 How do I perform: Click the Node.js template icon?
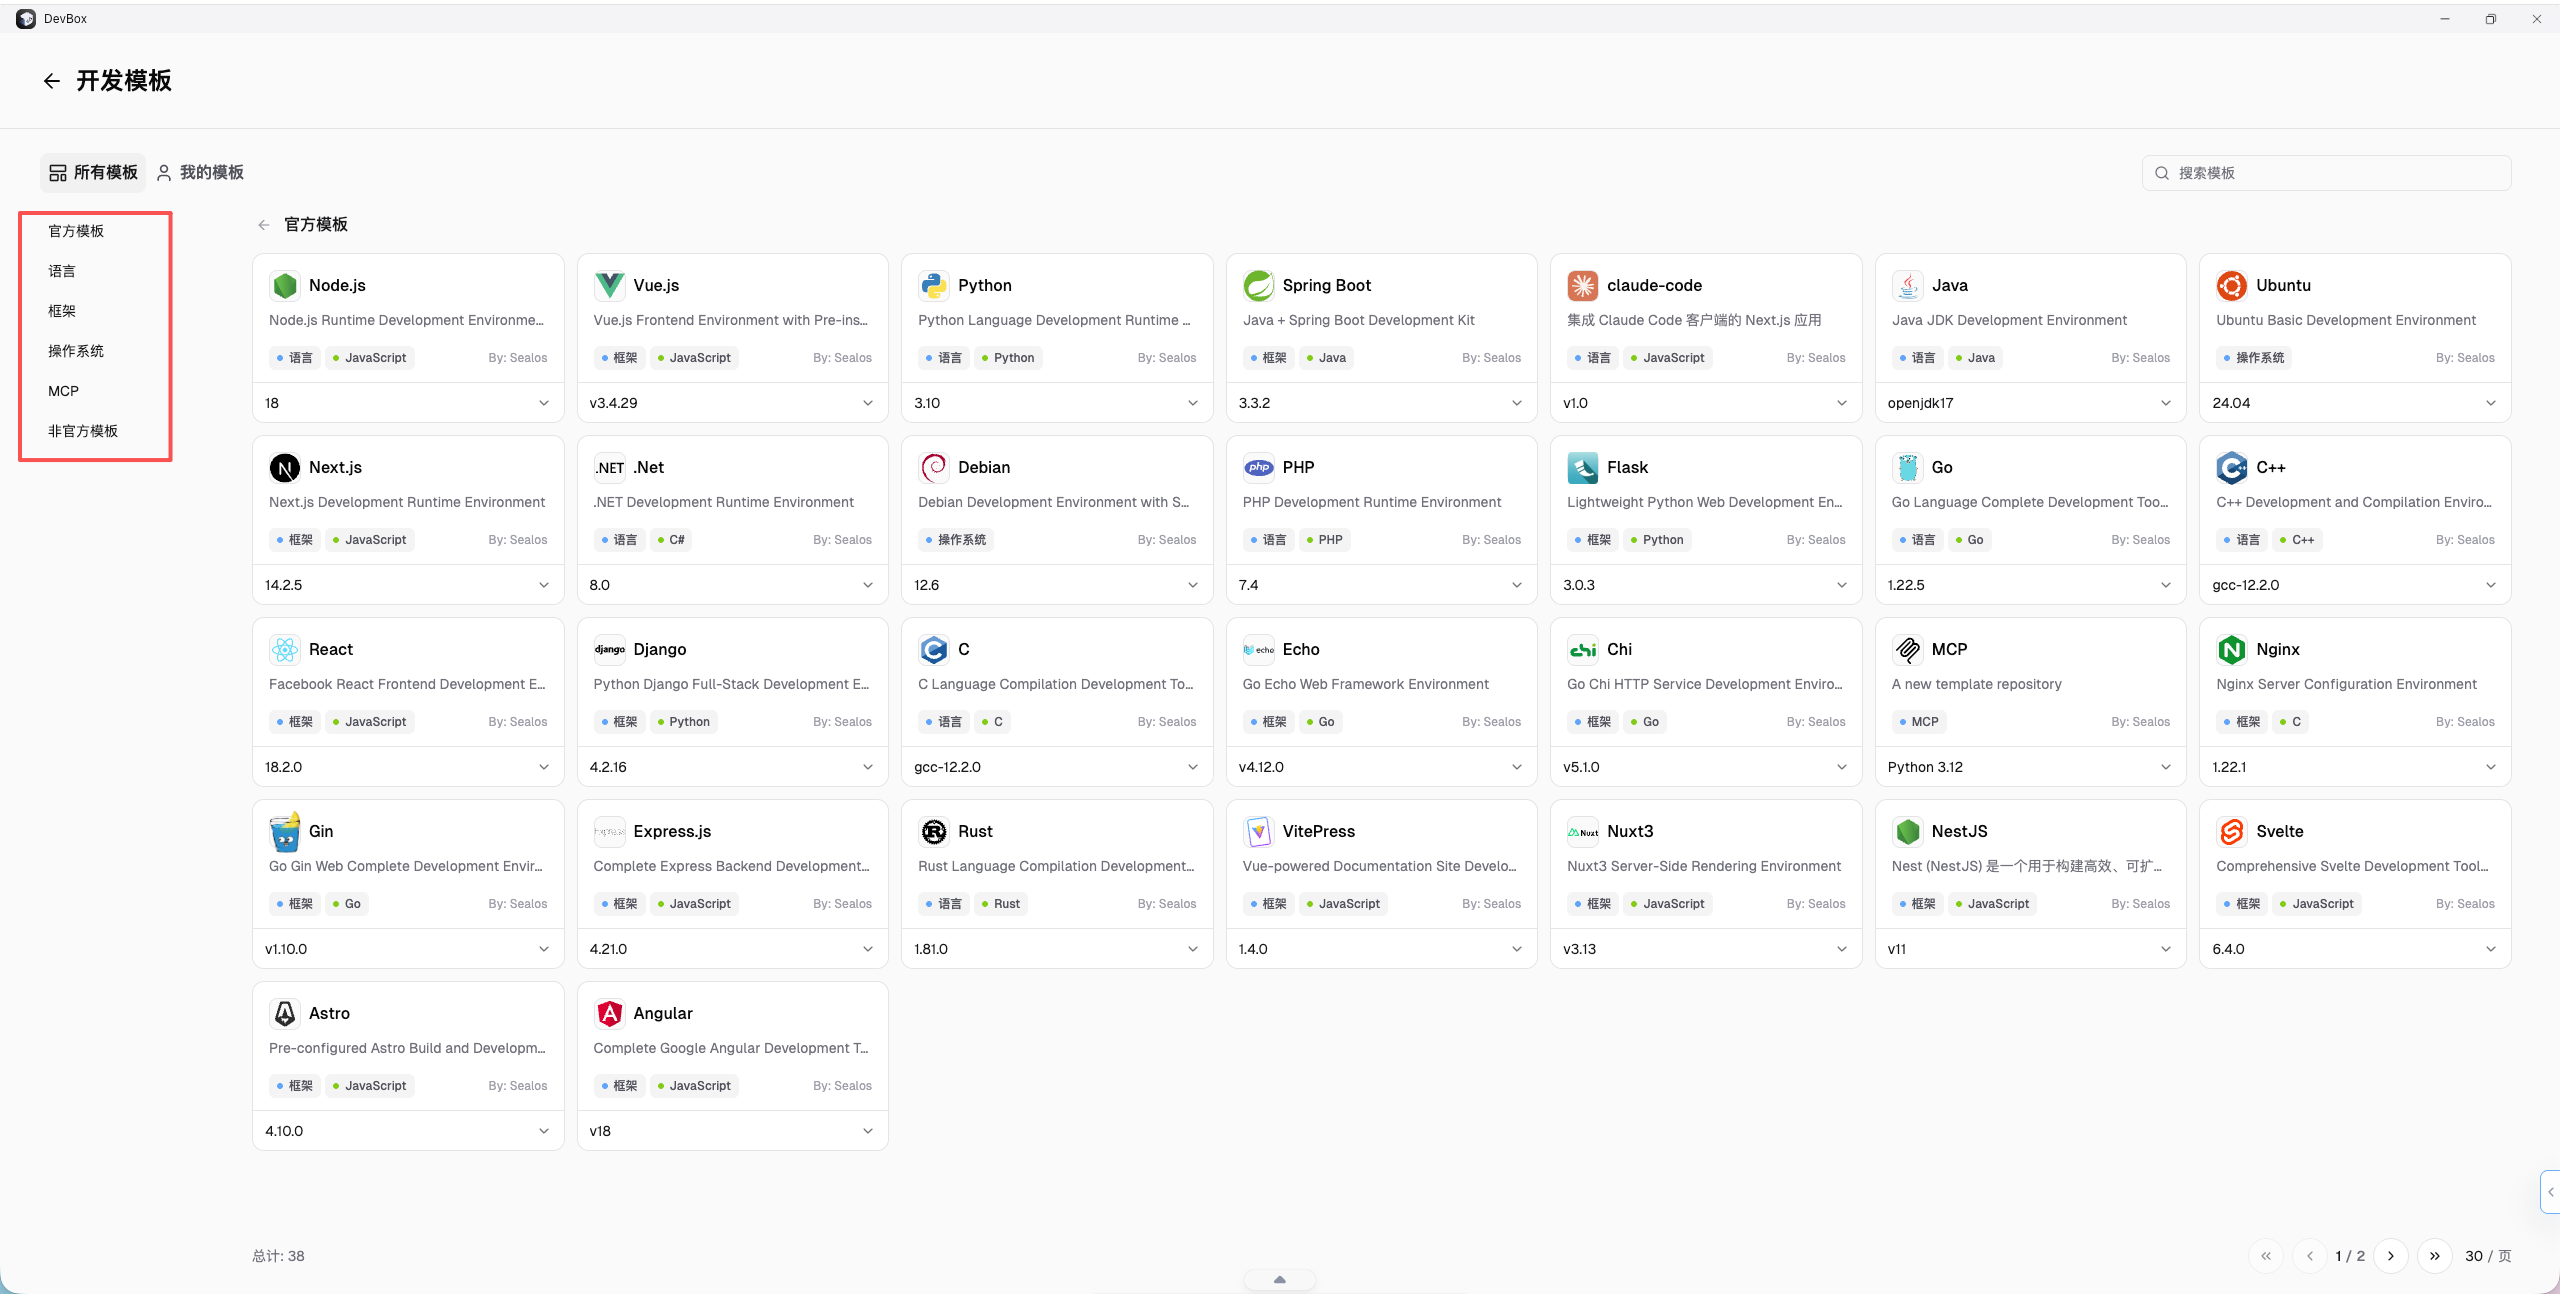tap(285, 286)
